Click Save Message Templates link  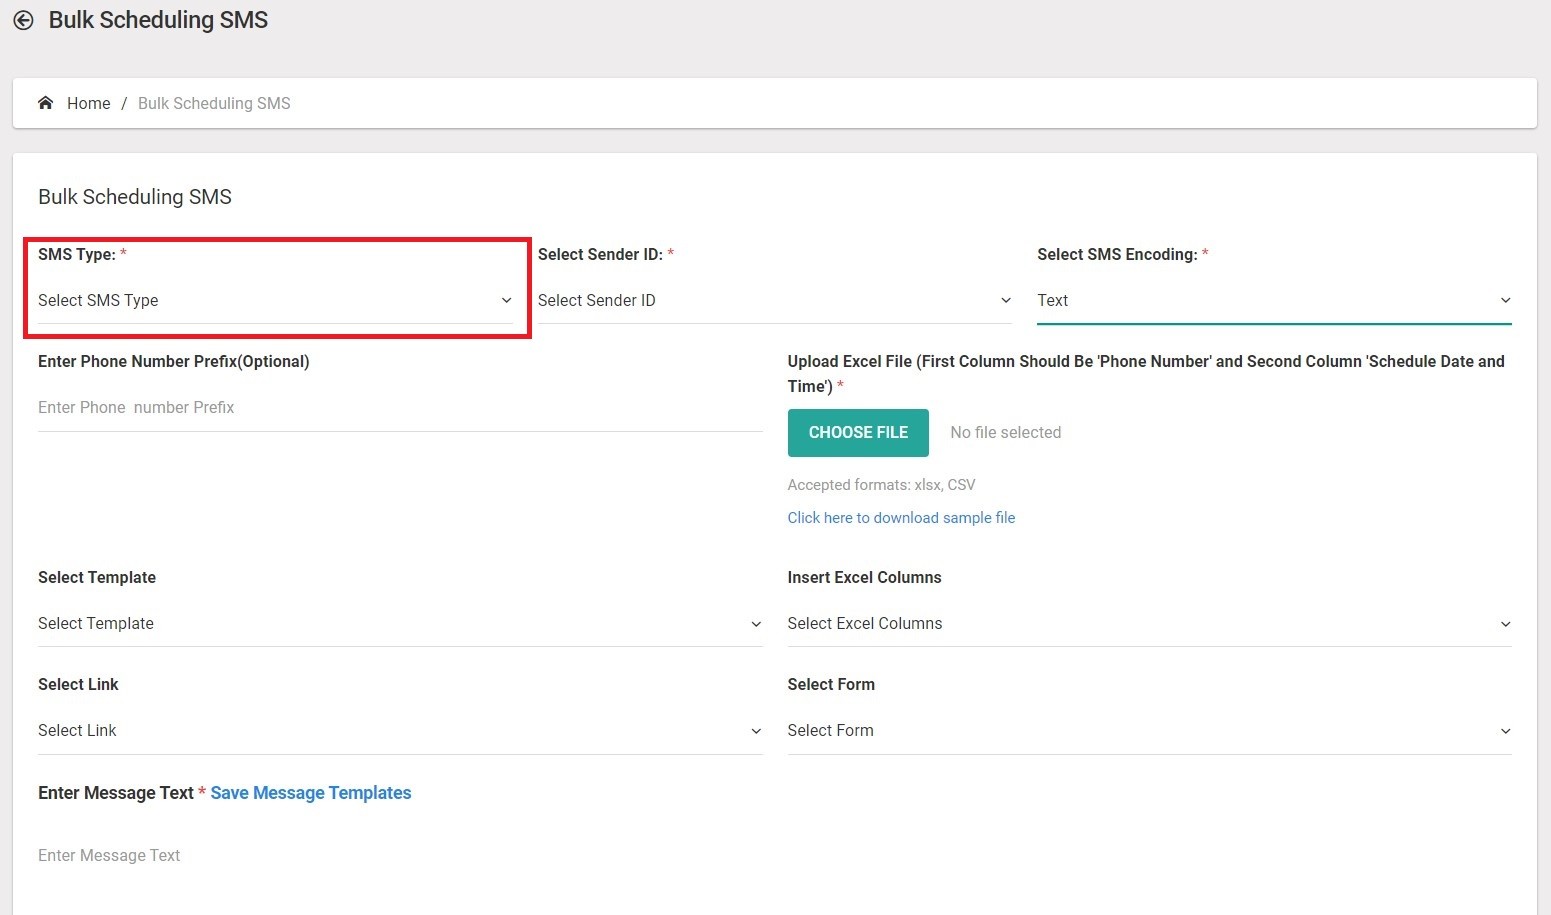pos(310,793)
